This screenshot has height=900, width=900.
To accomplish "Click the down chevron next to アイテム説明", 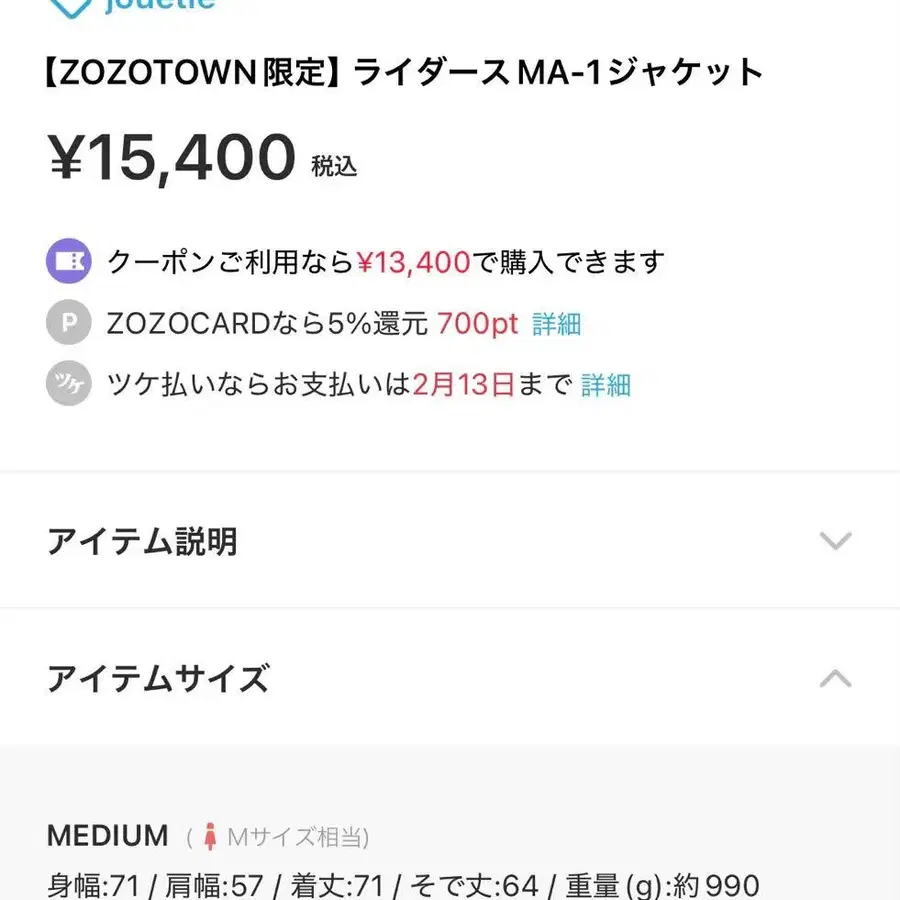I will pyautogui.click(x=835, y=541).
